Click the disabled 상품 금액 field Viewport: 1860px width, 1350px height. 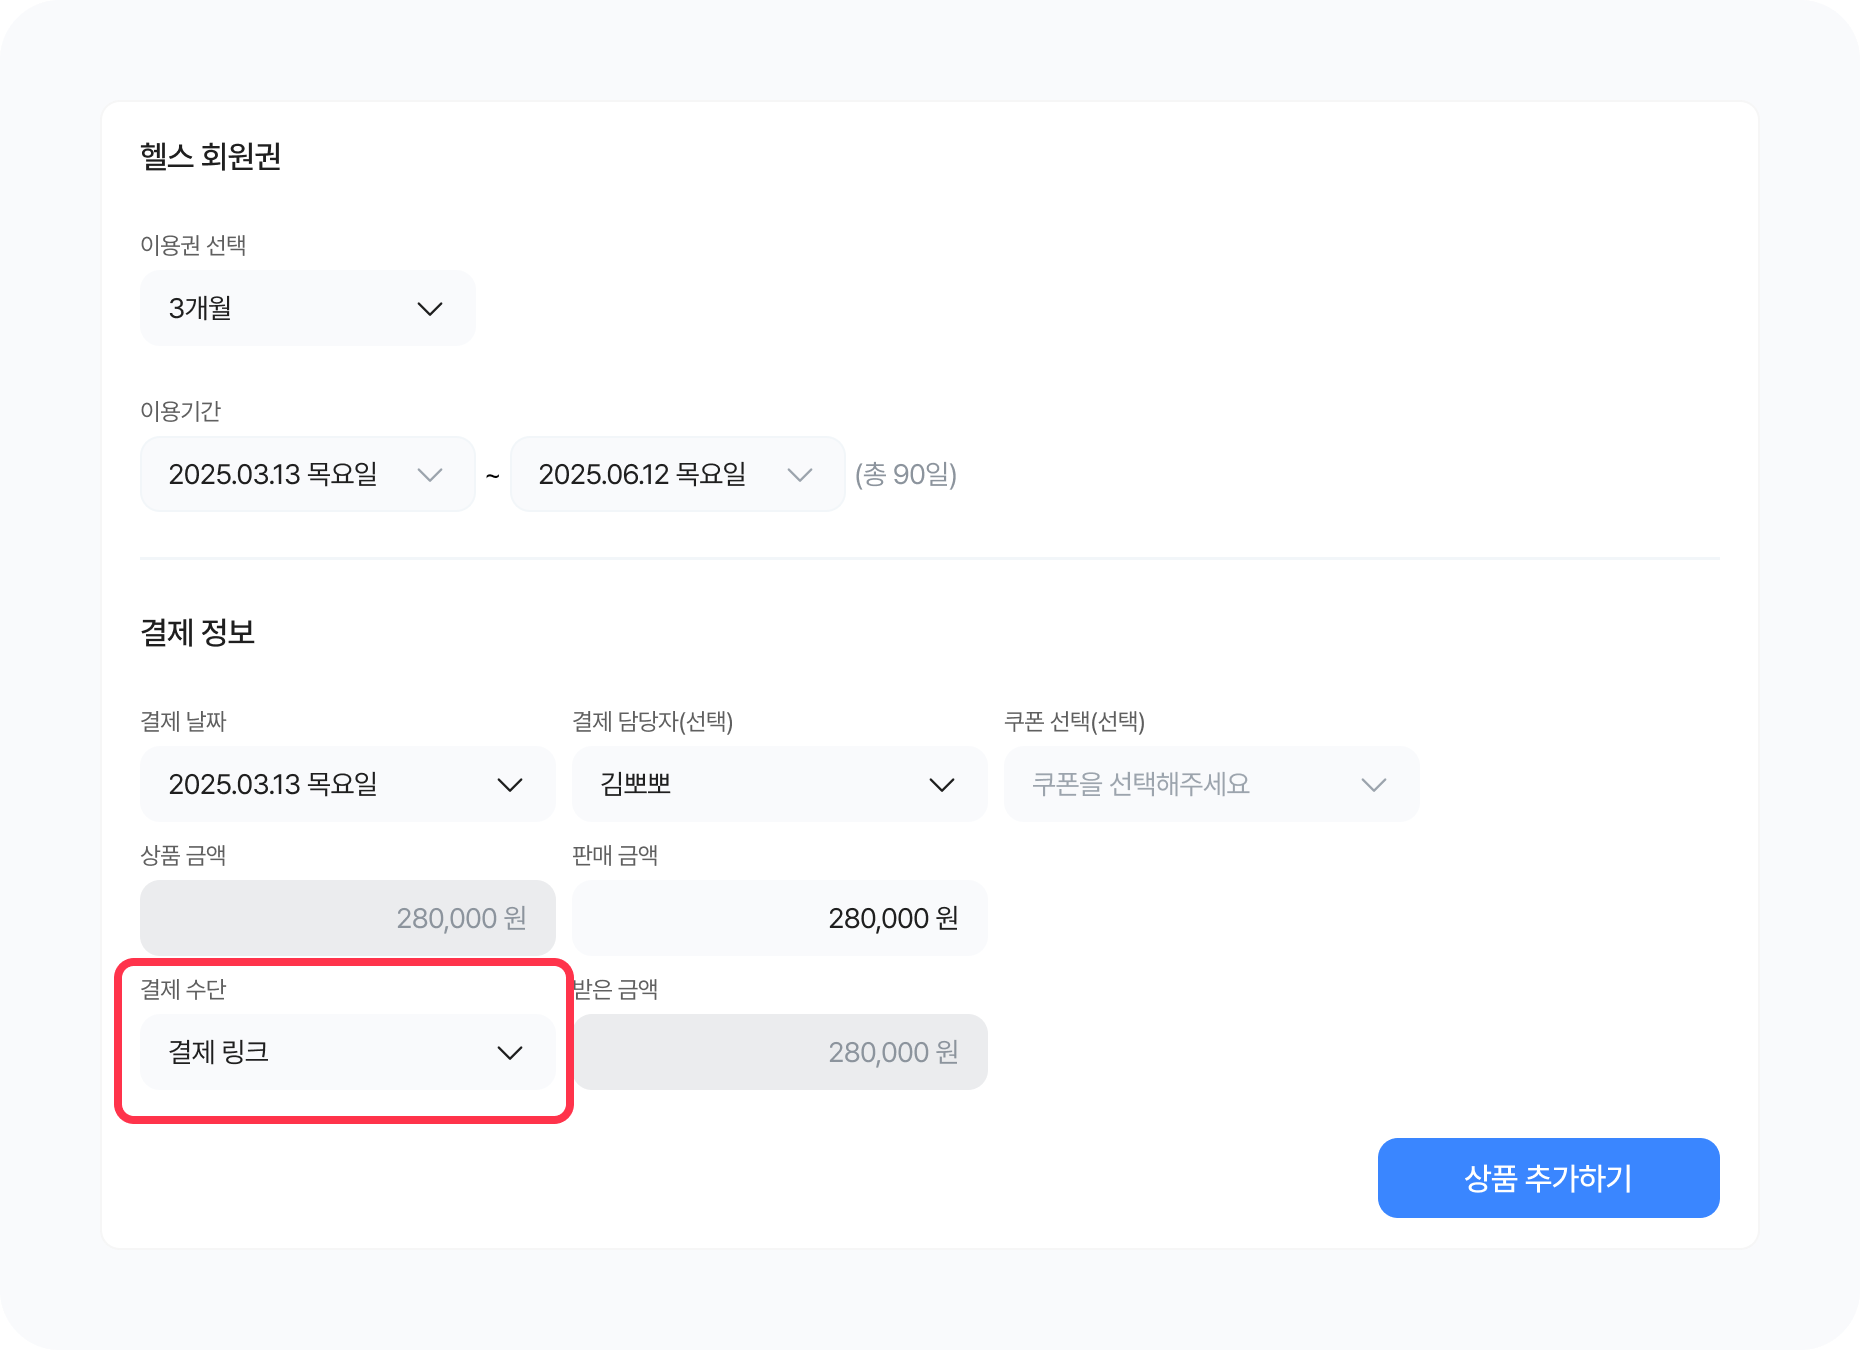tap(347, 918)
